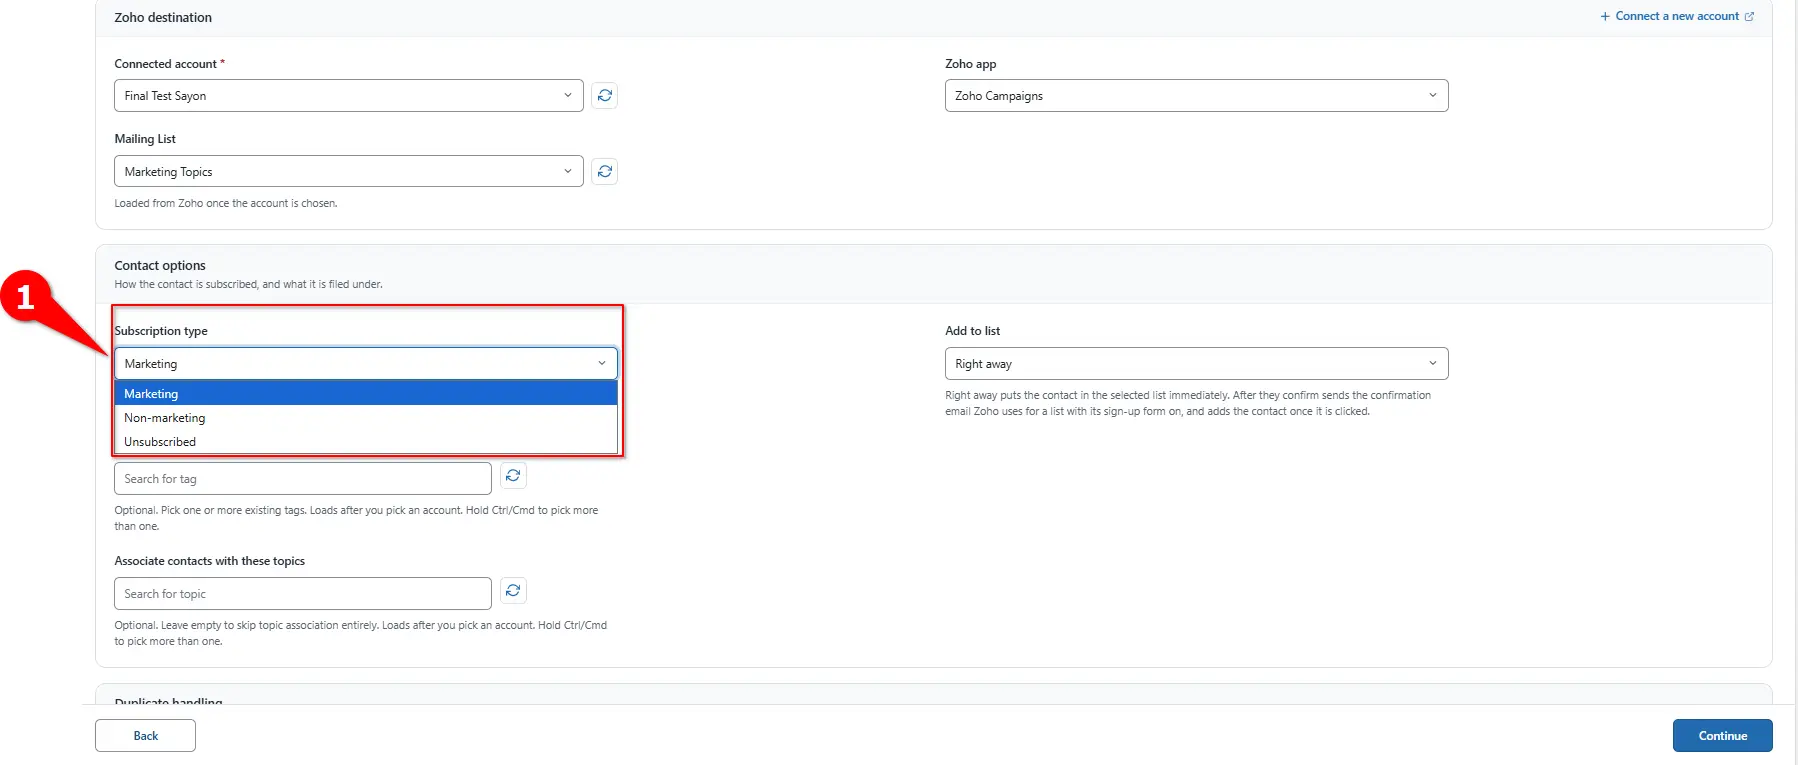
Task: Click the Continue button
Action: [1722, 736]
